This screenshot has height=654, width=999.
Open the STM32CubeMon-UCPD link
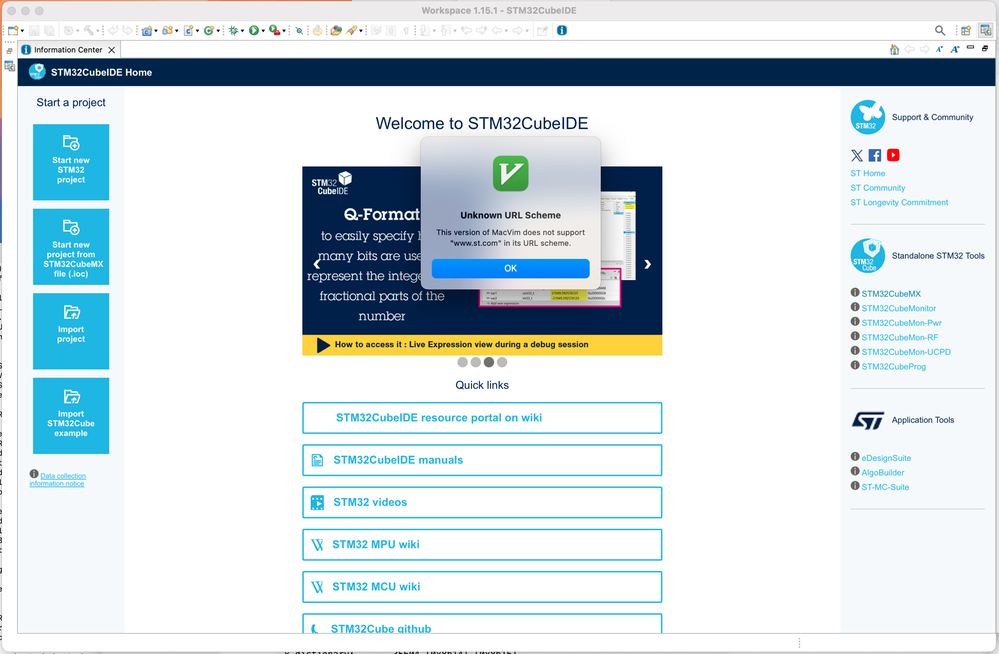906,352
